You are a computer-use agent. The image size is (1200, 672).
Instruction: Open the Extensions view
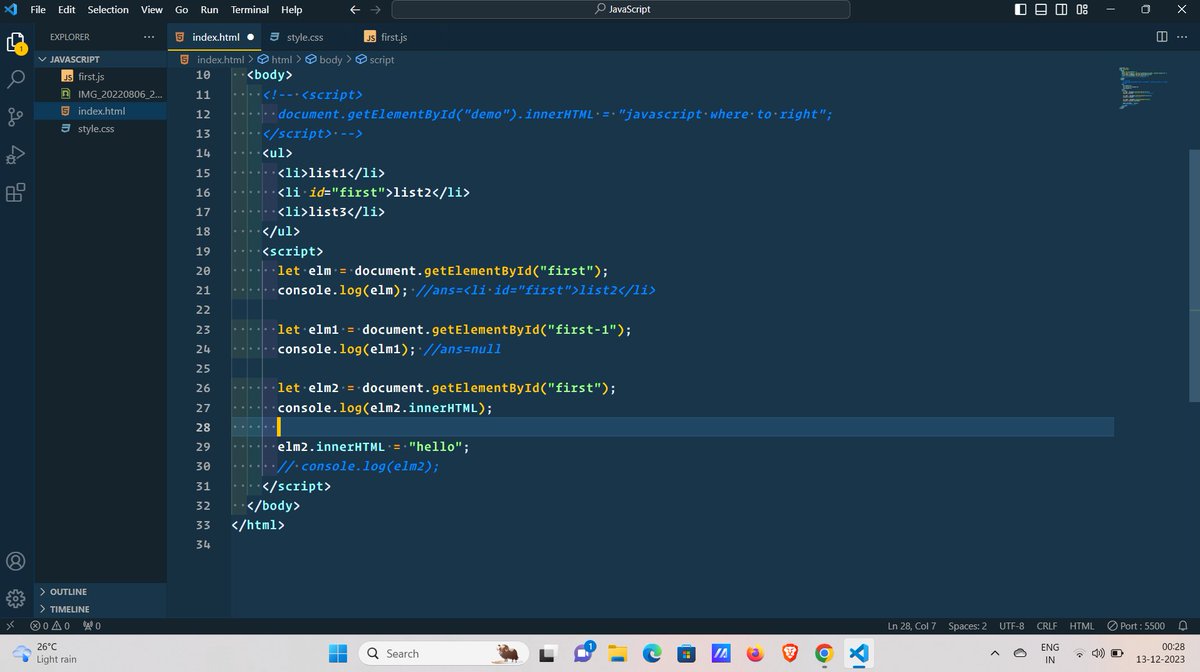coord(16,192)
